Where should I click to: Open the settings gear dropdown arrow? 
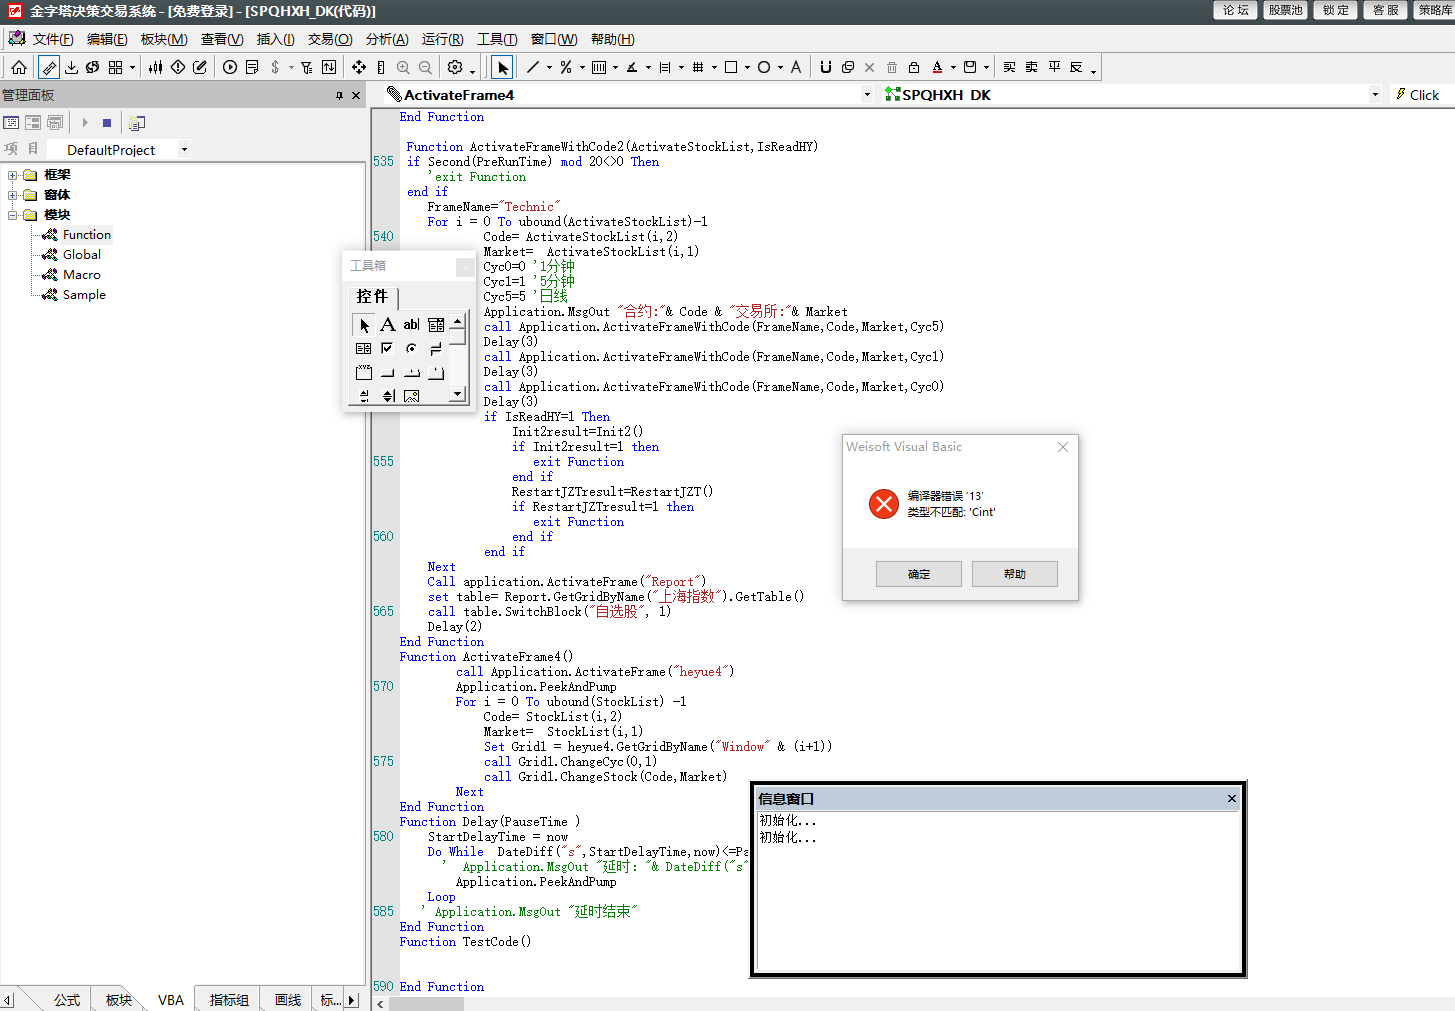click(472, 70)
